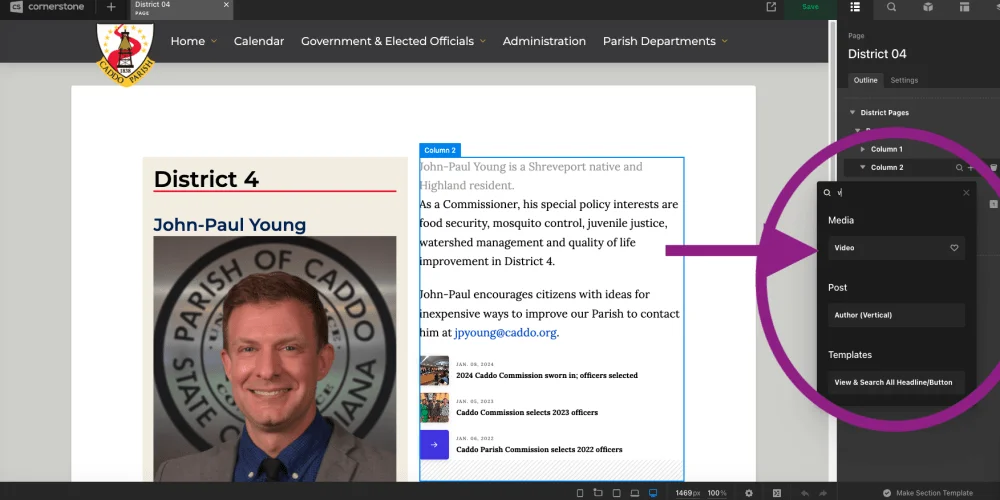
Task: Switch to the Settings tab
Action: coord(904,80)
